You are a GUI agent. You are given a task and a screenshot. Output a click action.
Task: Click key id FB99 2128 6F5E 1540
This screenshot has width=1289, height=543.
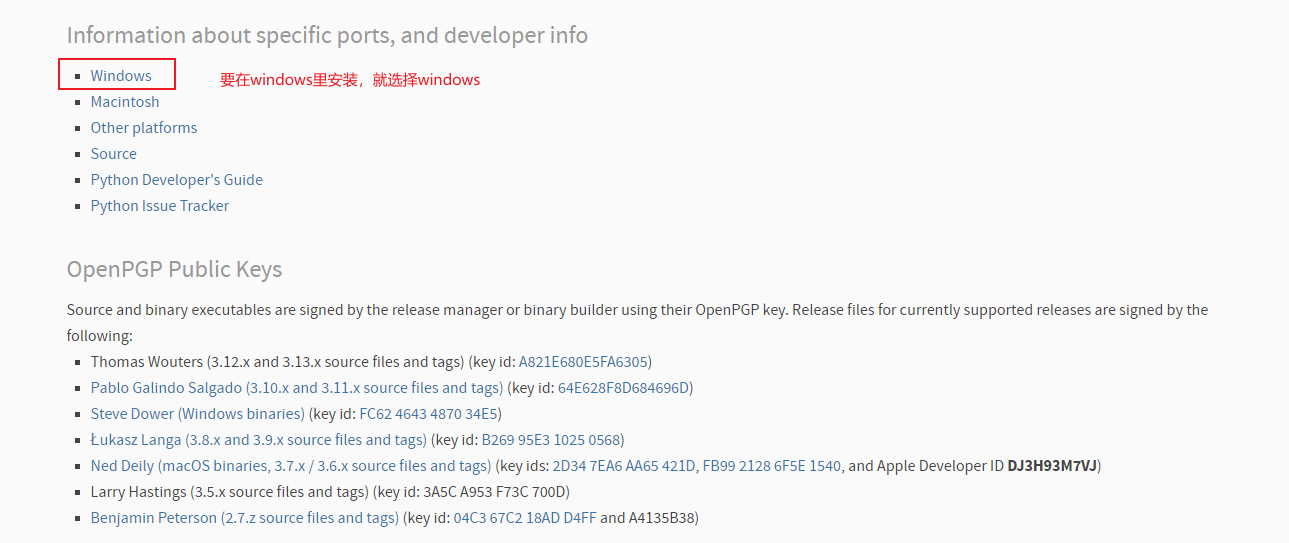pos(772,466)
